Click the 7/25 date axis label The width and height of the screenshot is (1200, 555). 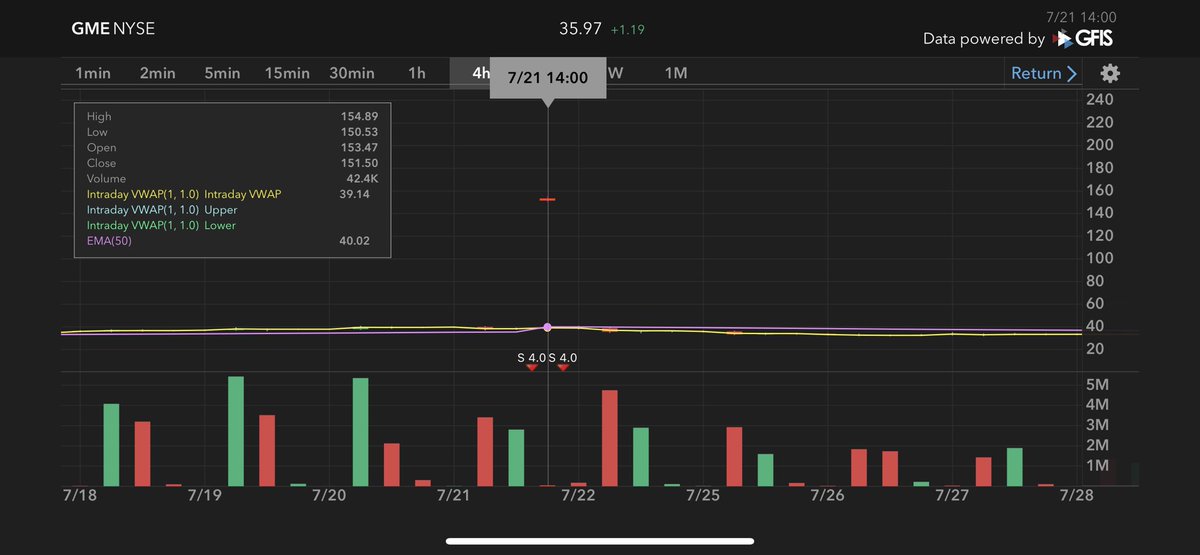(x=704, y=495)
